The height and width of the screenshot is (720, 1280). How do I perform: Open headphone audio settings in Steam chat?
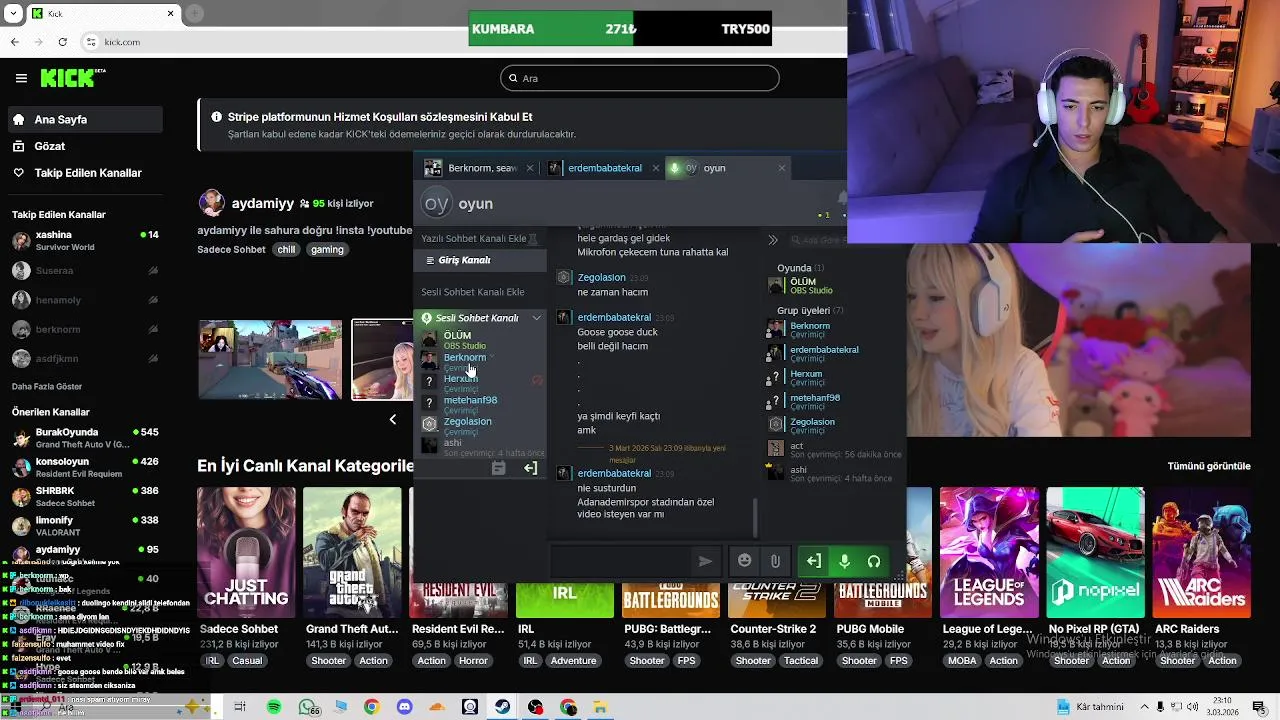click(874, 561)
